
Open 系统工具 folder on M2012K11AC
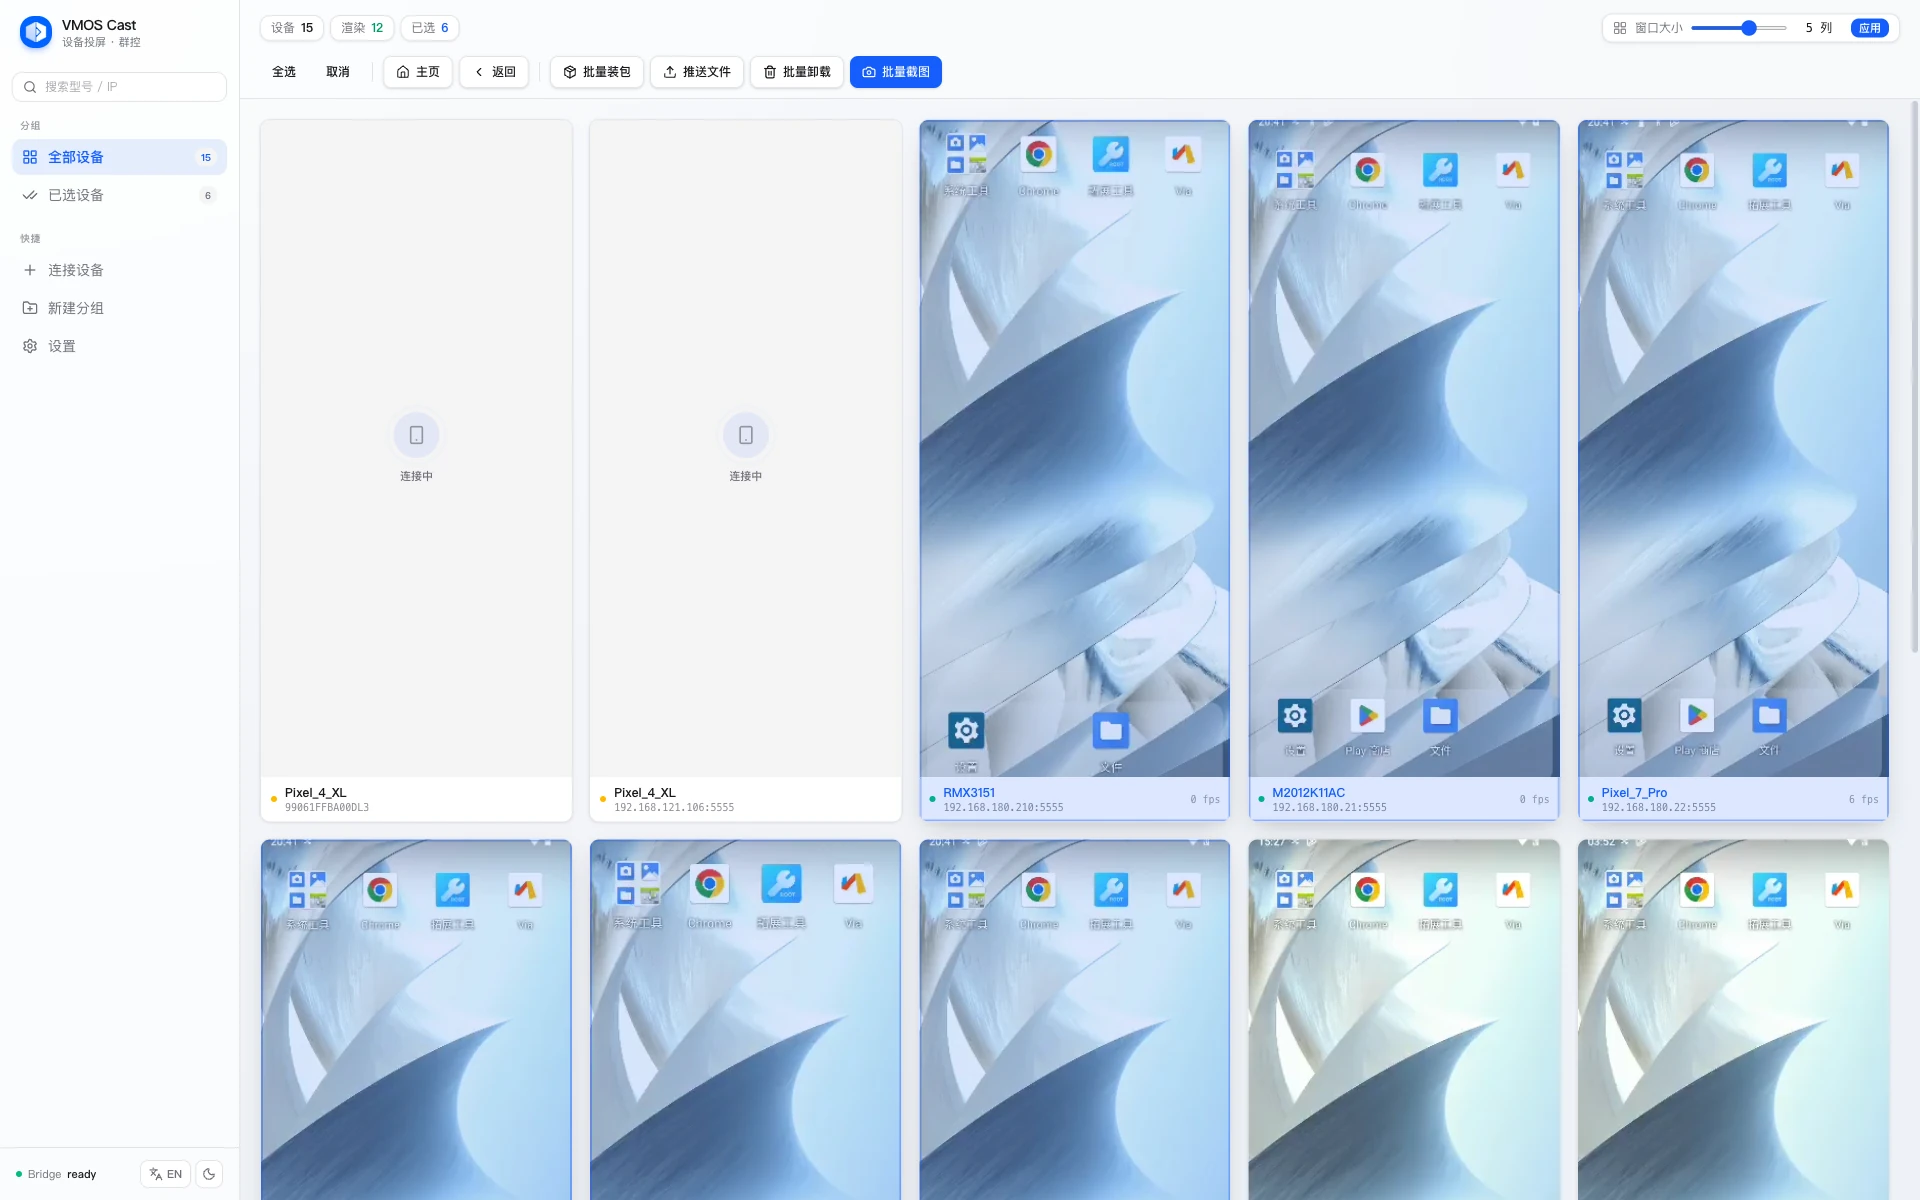1295,170
